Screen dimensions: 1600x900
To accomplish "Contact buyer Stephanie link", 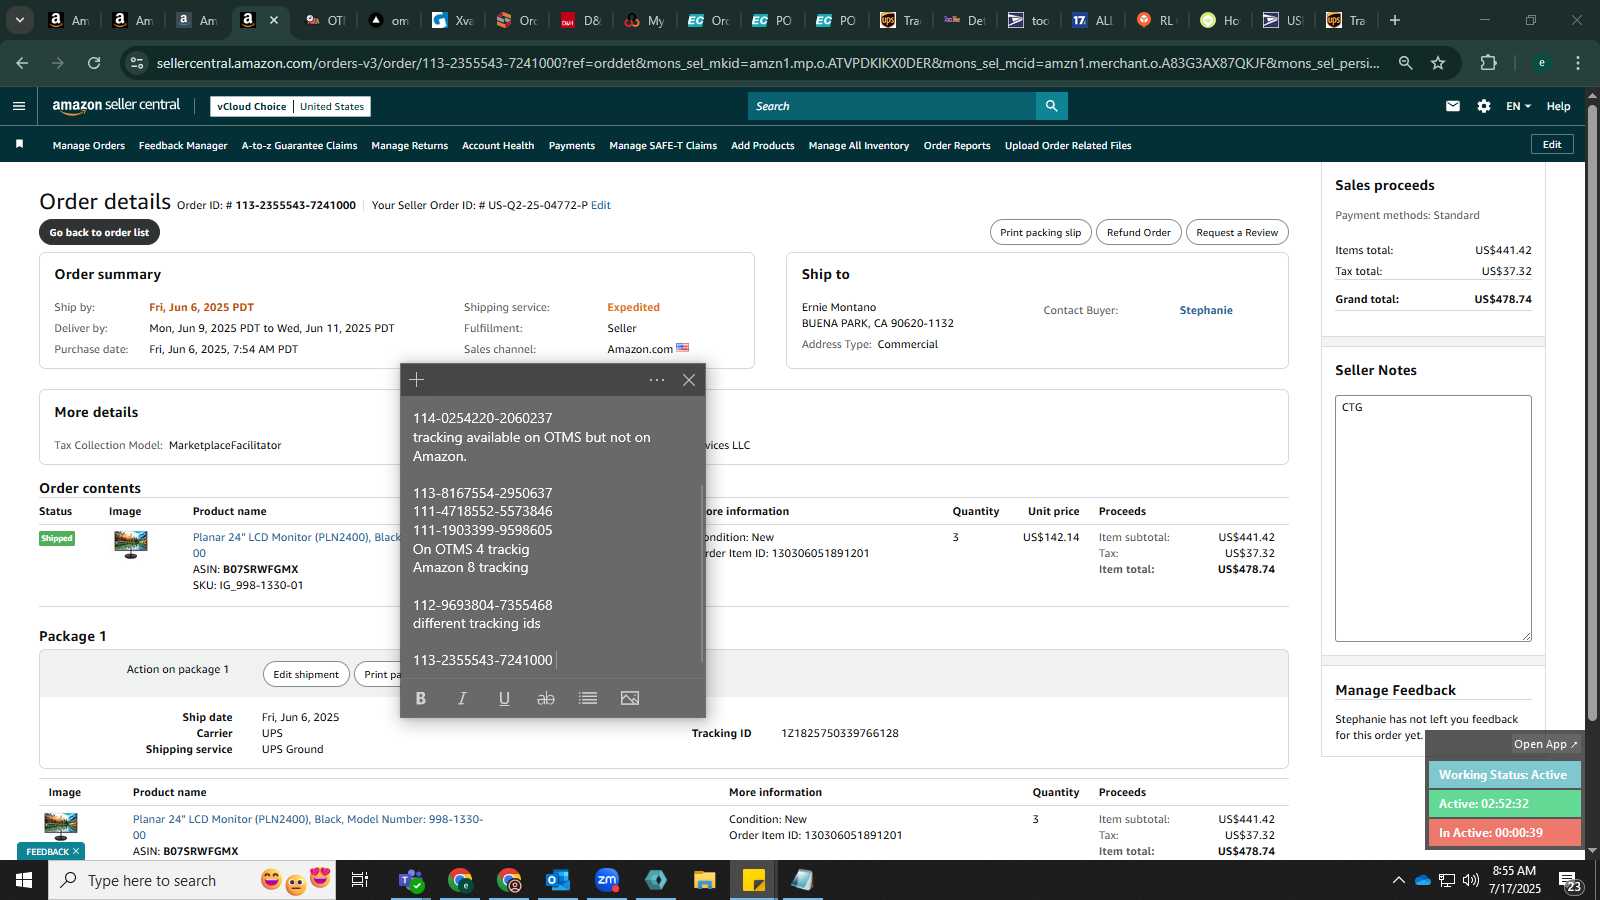I will pos(1206,310).
